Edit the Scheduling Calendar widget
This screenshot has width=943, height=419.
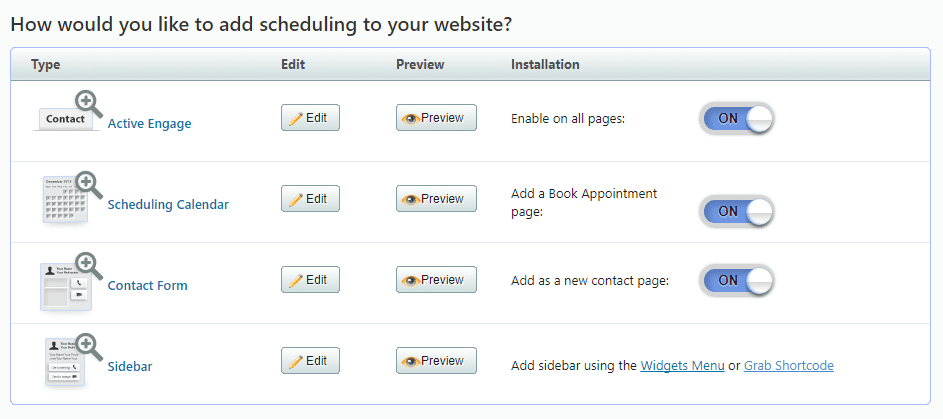(x=310, y=199)
